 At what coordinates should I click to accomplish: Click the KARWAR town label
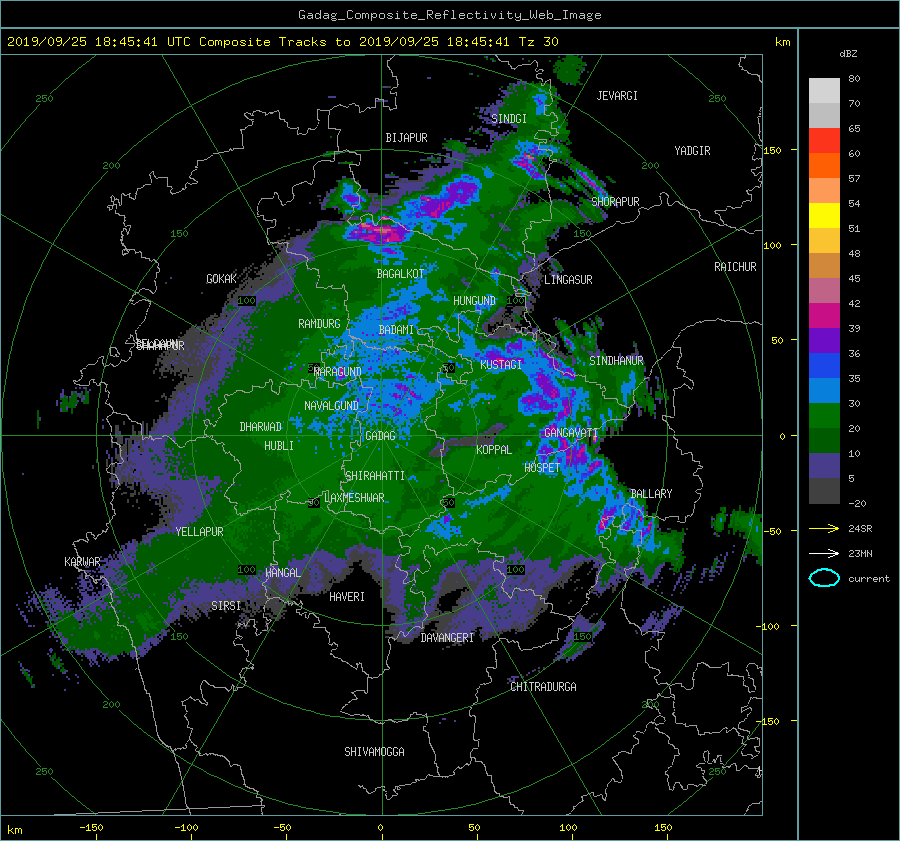pos(82,562)
